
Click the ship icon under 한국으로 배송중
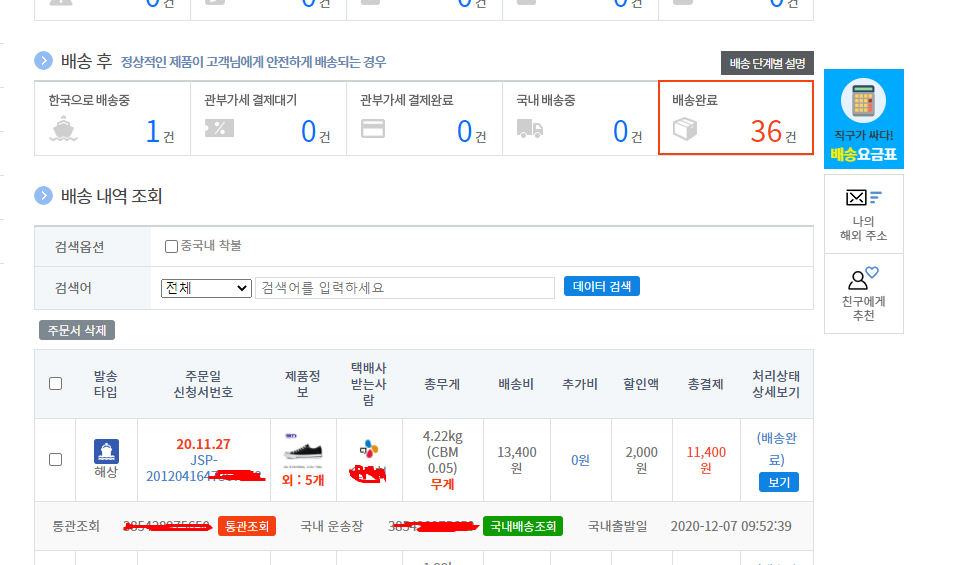pyautogui.click(x=63, y=129)
